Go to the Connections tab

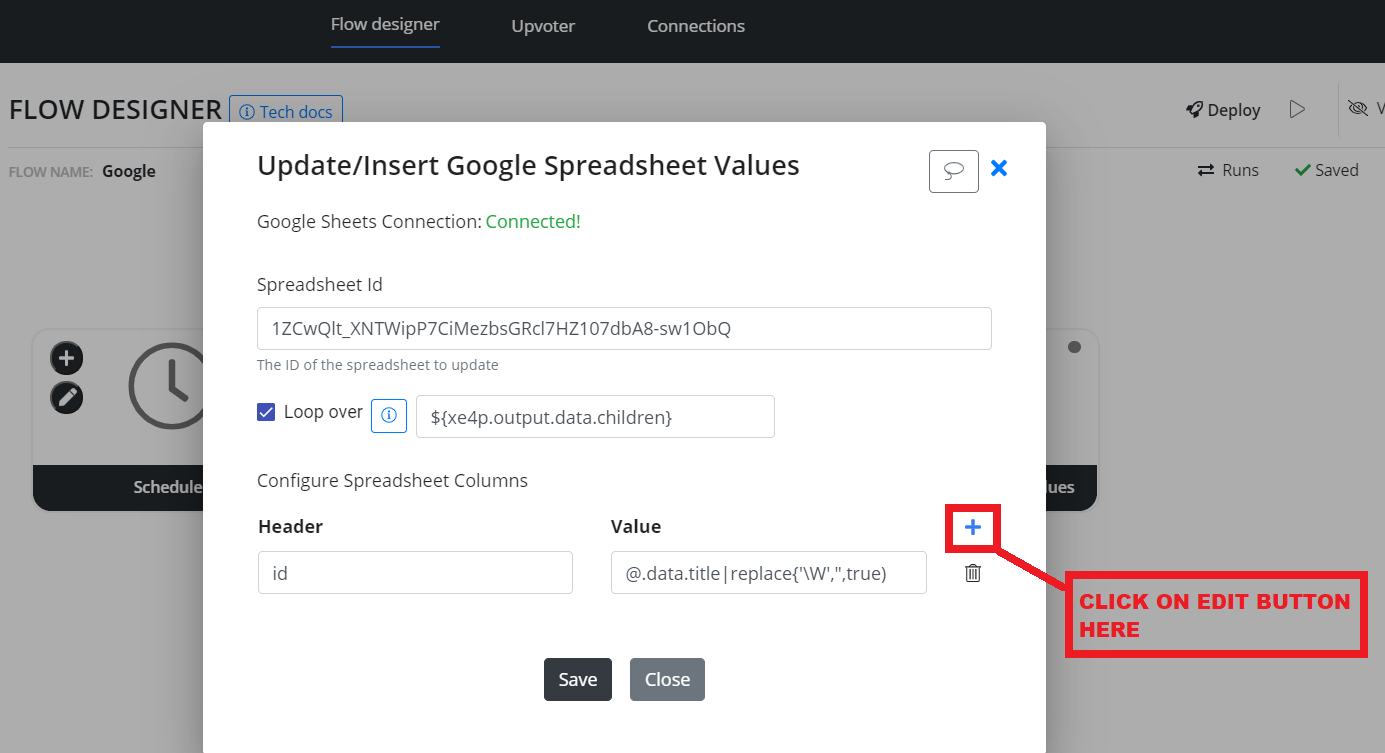click(696, 26)
